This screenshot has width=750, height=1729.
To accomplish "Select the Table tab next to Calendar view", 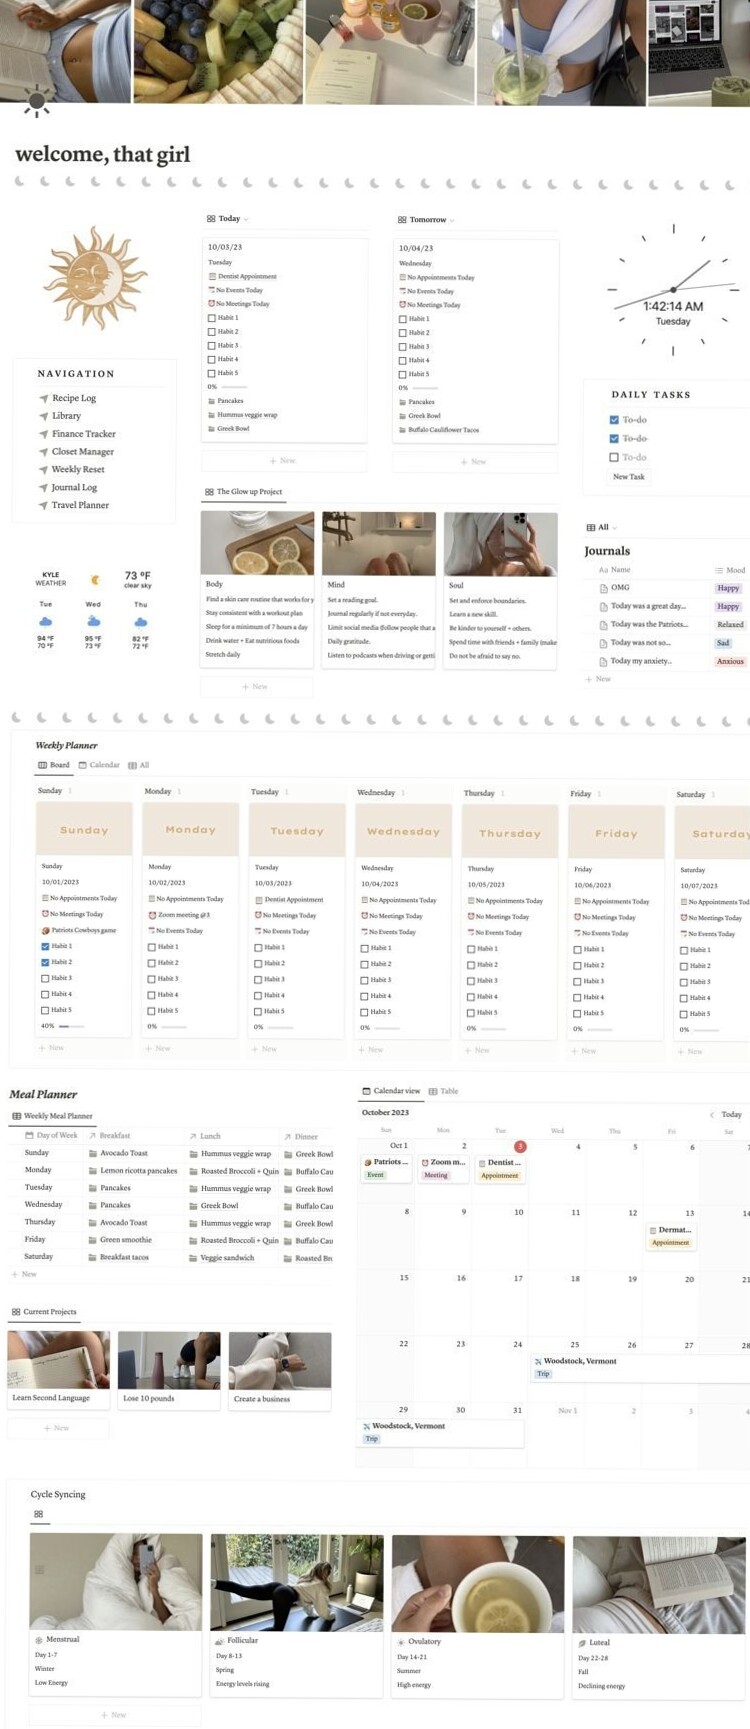I will pos(444,1091).
